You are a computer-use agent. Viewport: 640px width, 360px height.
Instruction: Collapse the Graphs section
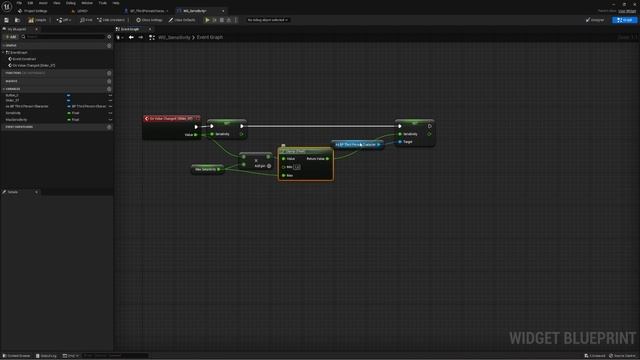click(4, 46)
